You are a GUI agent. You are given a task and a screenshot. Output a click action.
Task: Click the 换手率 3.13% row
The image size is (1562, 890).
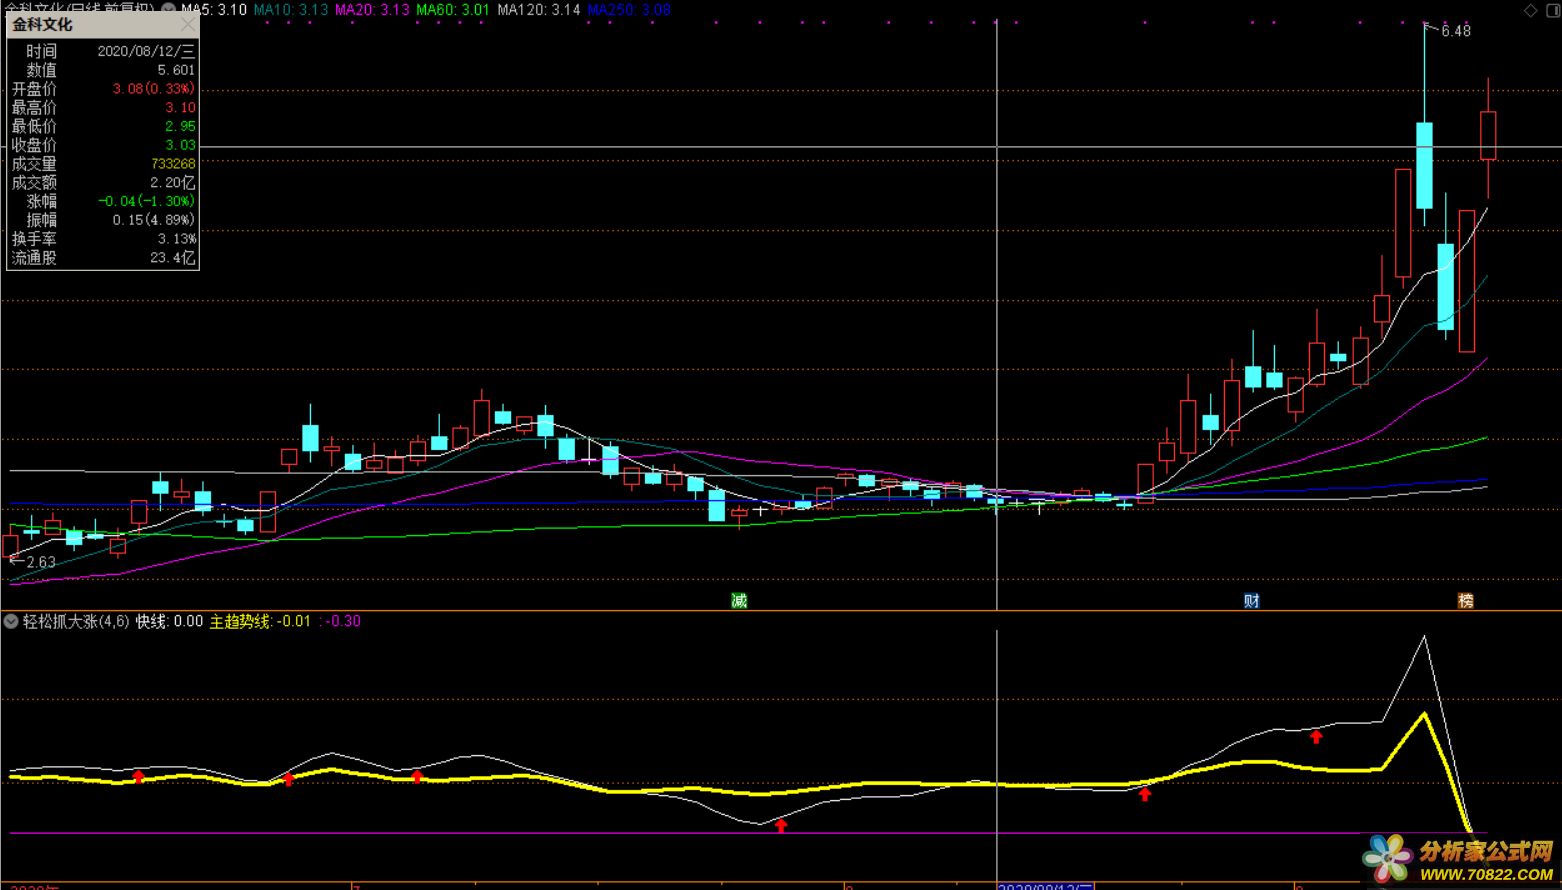pos(103,239)
